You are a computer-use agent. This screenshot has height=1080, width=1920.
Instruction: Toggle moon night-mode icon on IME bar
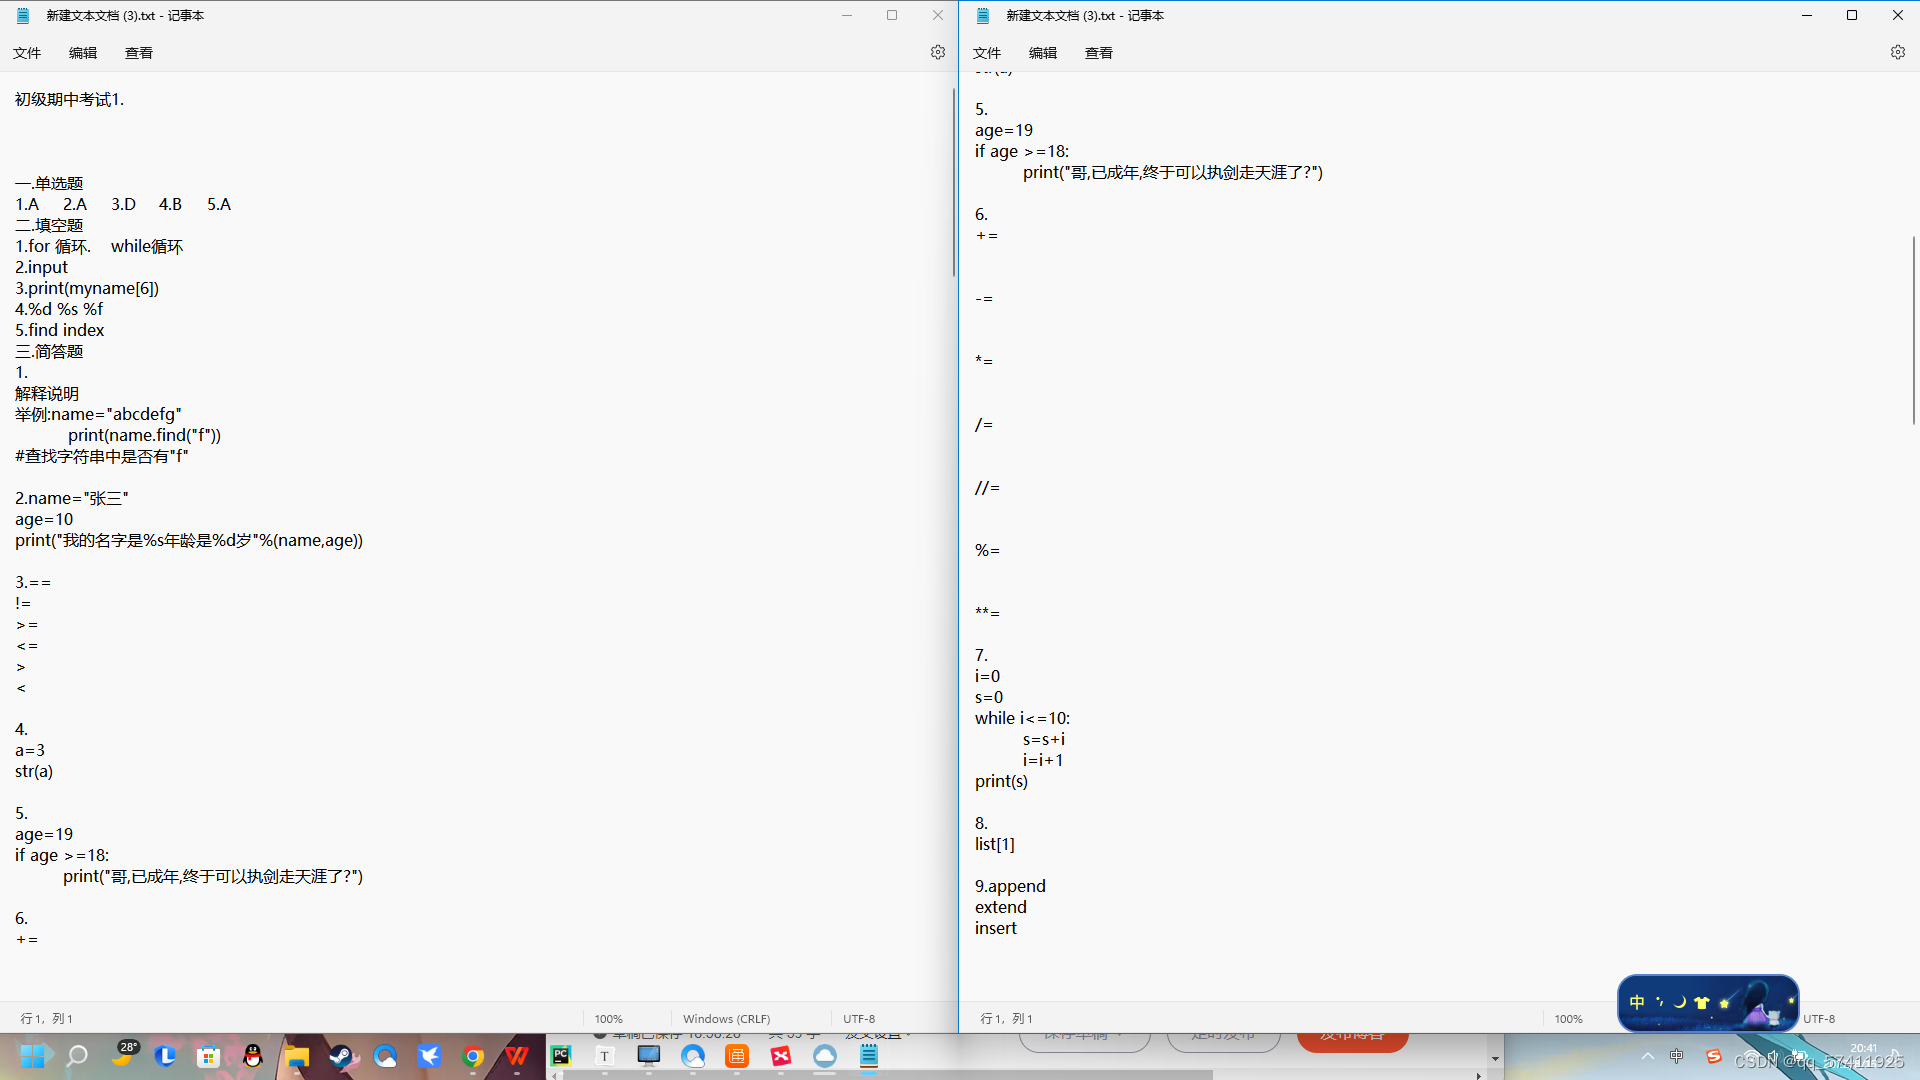(x=1680, y=1002)
